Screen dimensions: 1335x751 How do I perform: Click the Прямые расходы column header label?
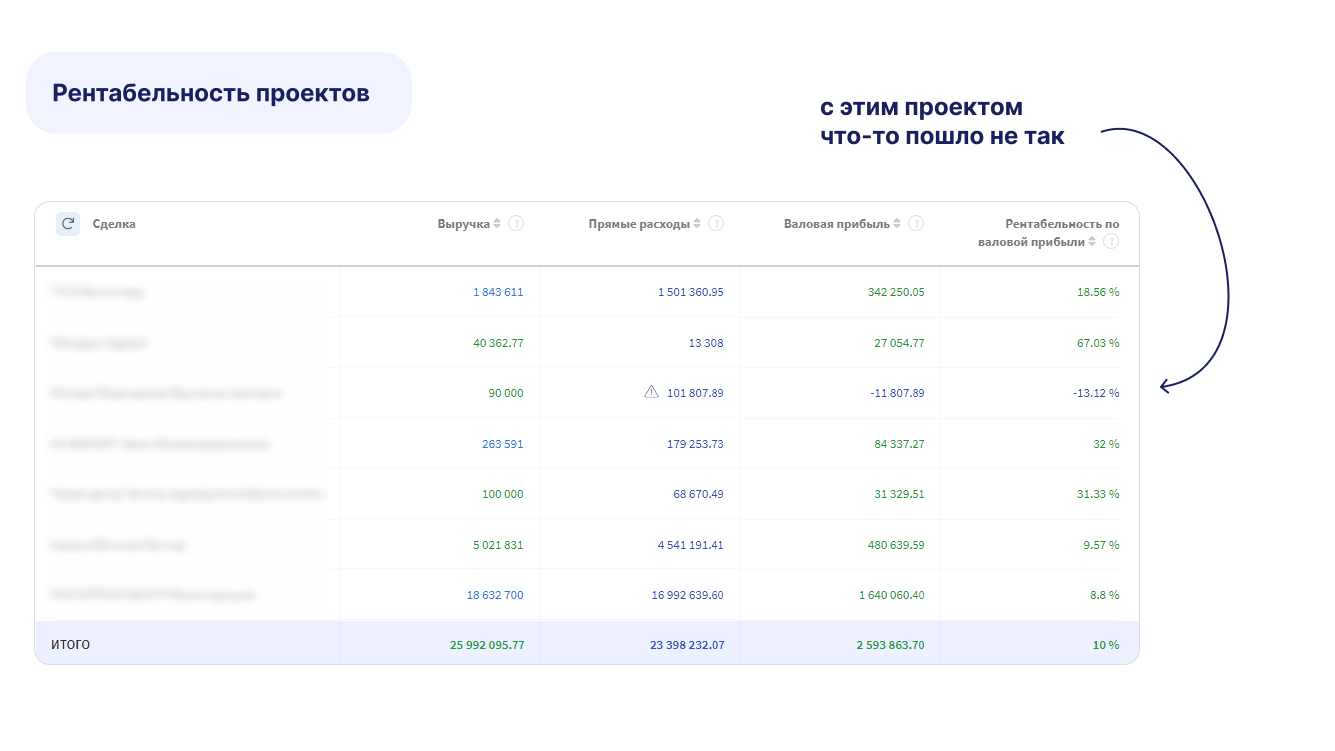coord(639,224)
